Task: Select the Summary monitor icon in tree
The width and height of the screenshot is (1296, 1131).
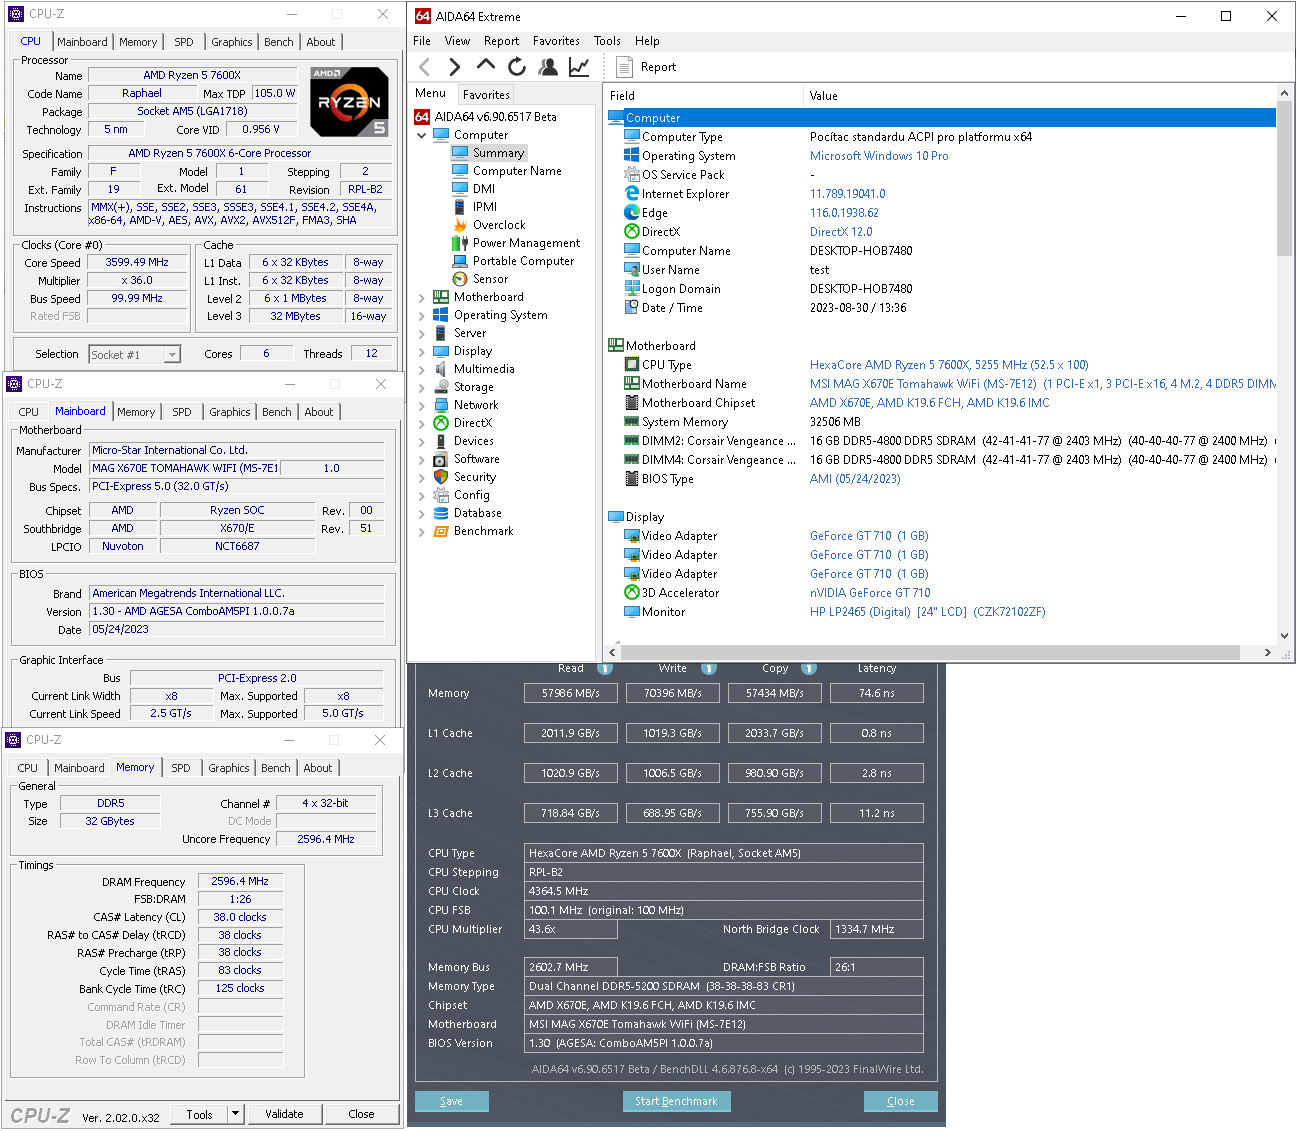Action: (460, 153)
